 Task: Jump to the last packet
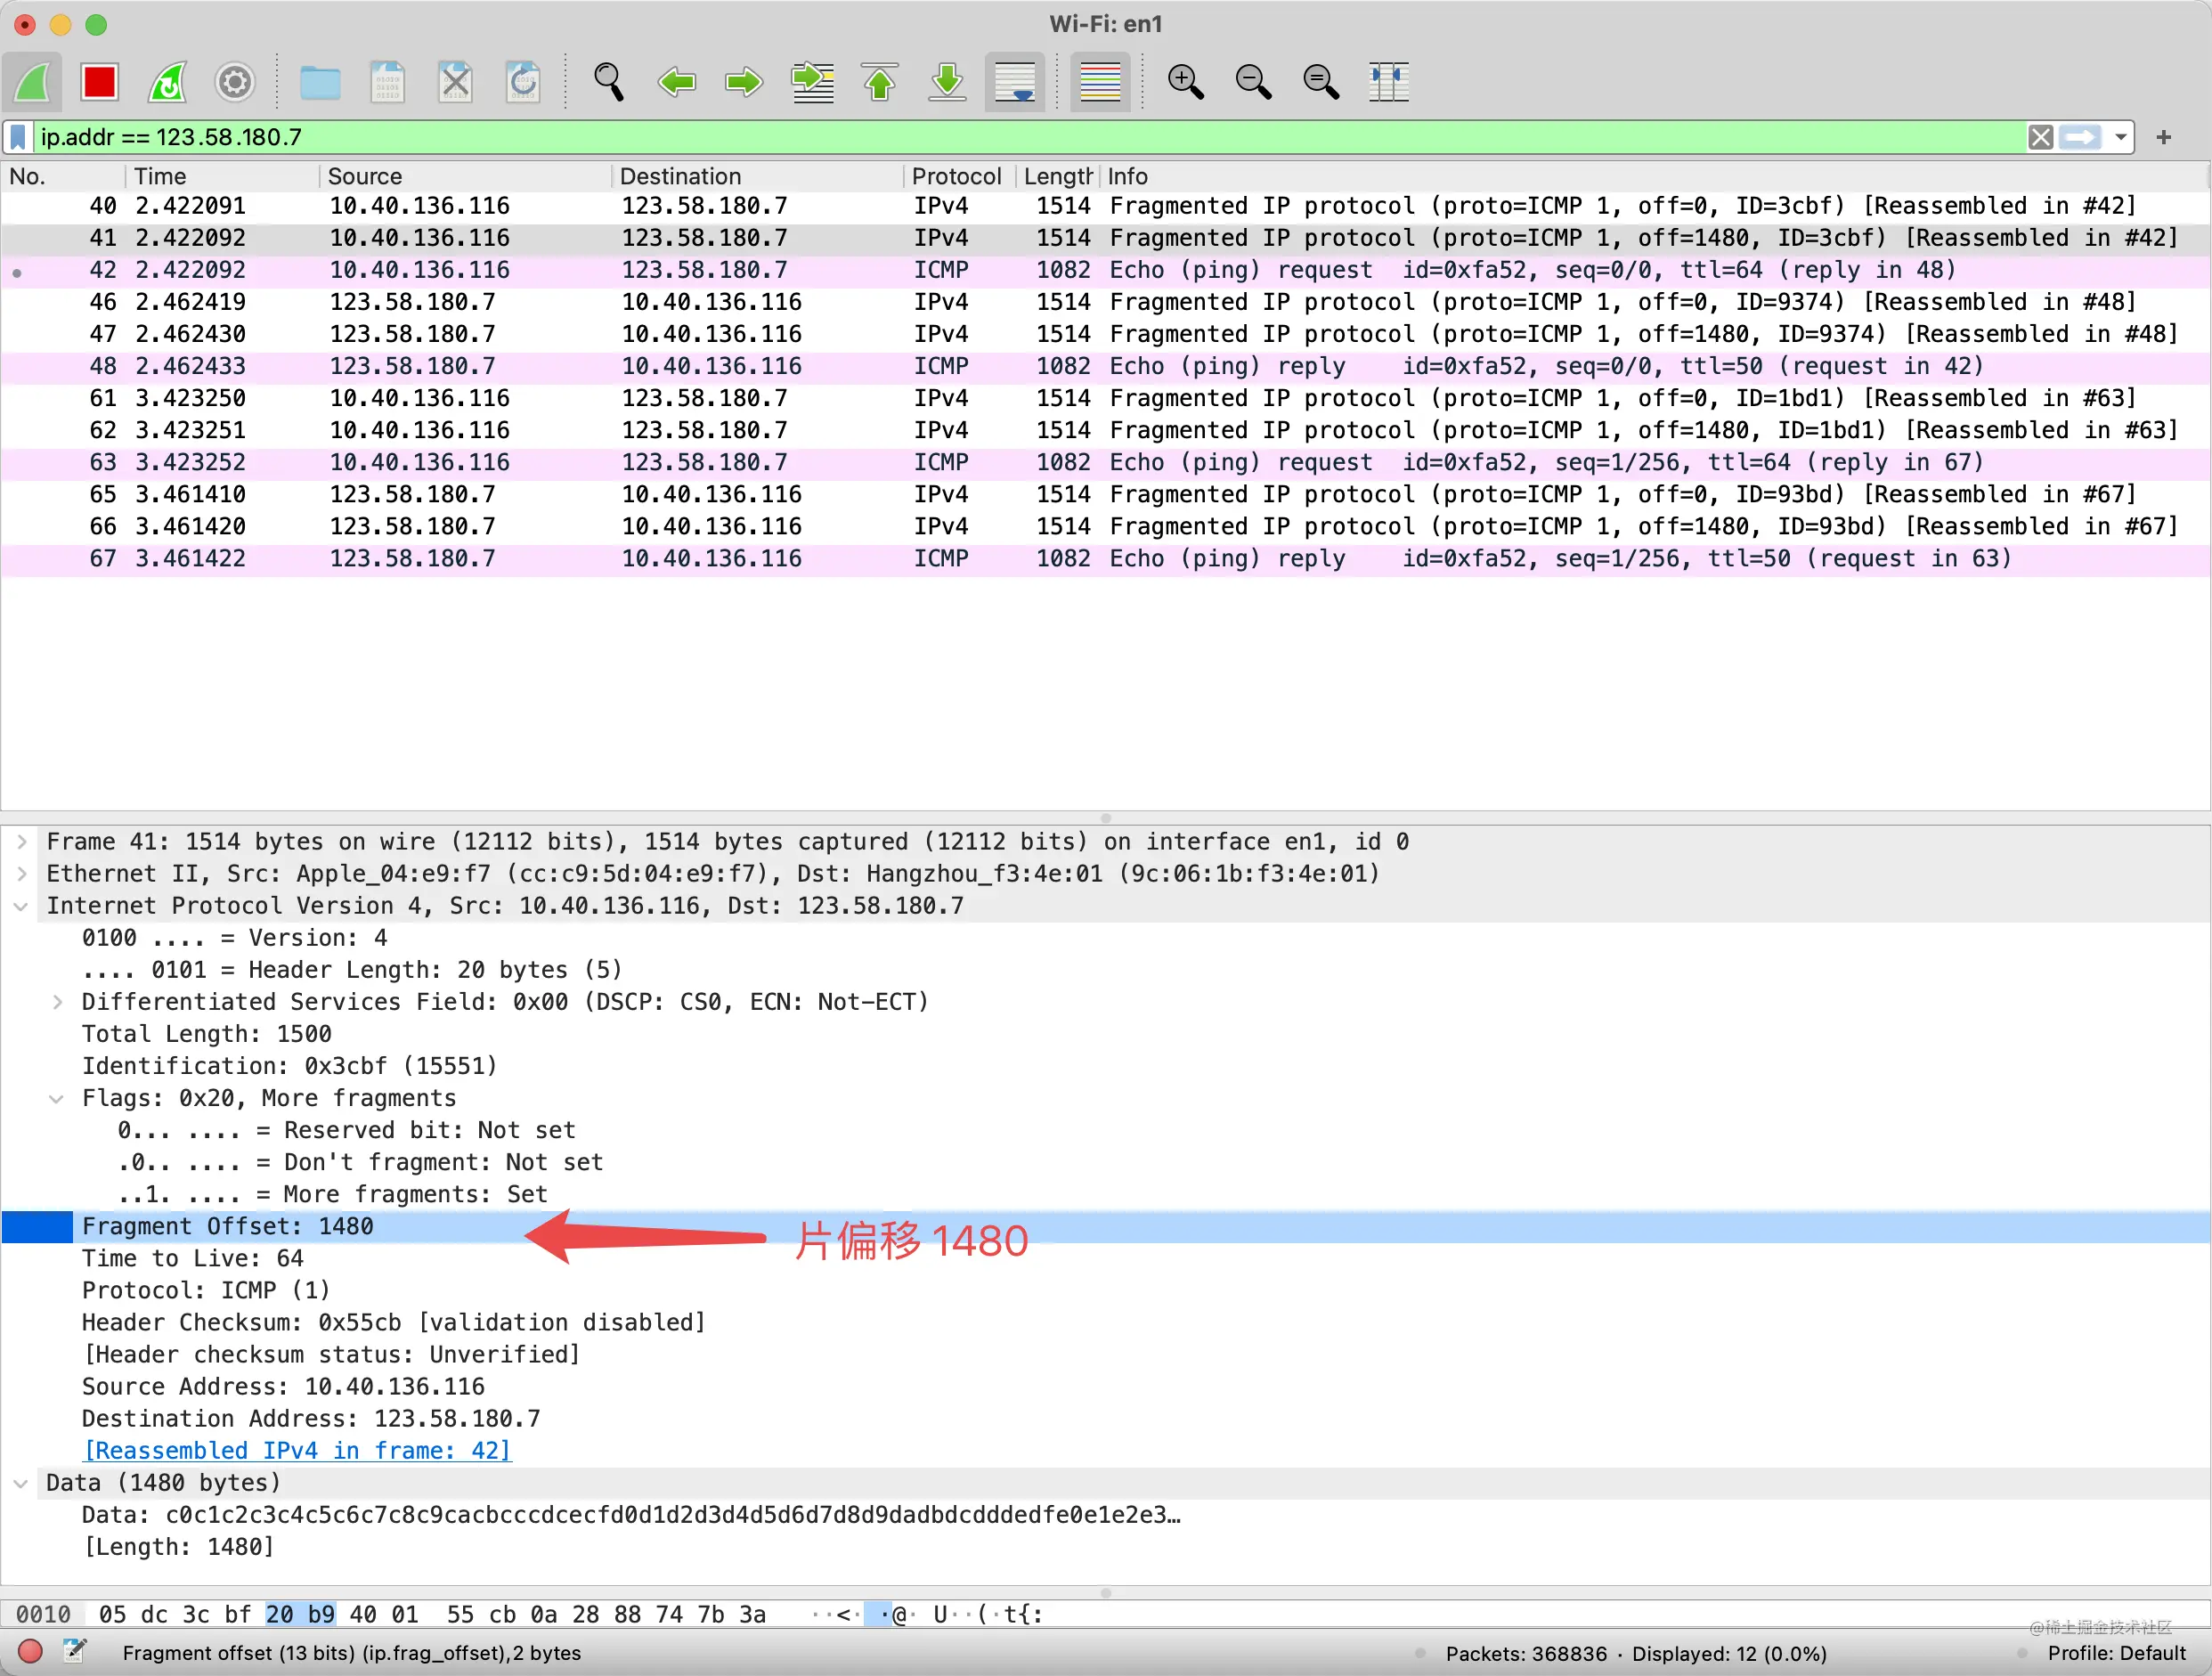(x=947, y=82)
